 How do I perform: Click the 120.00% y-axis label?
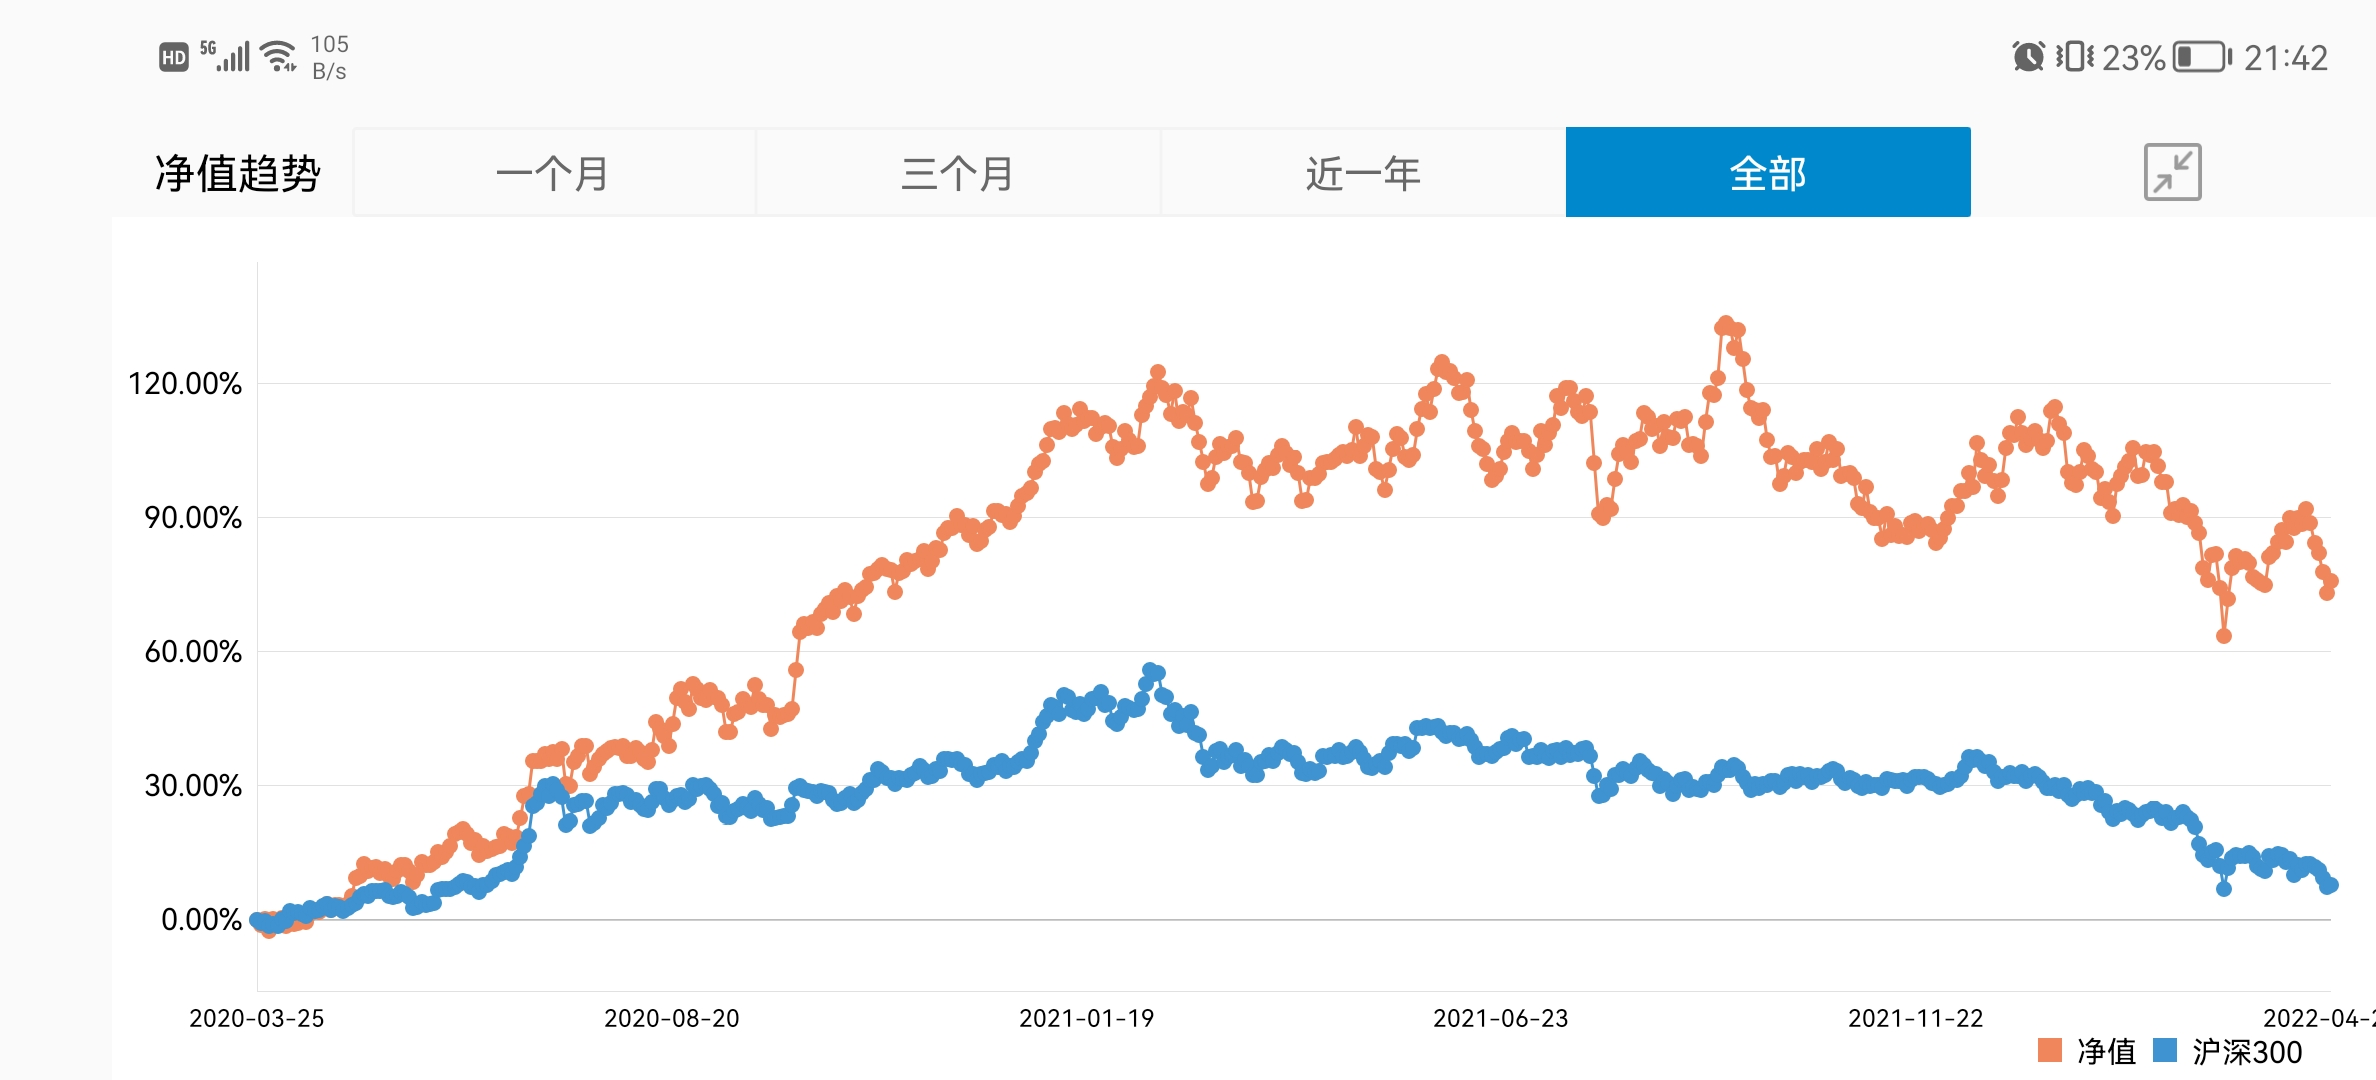(185, 384)
